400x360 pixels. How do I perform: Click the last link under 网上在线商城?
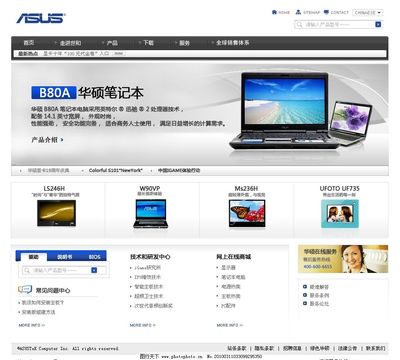(228, 306)
